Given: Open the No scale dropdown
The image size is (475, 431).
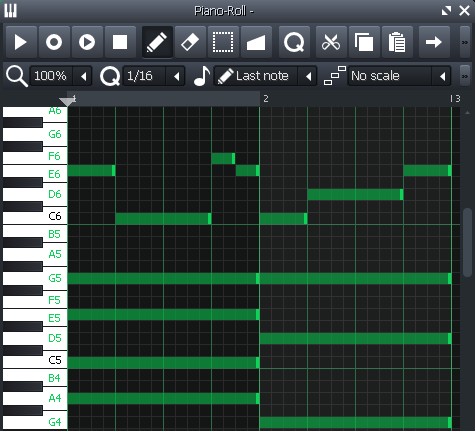Looking at the screenshot, I should pyautogui.click(x=399, y=76).
